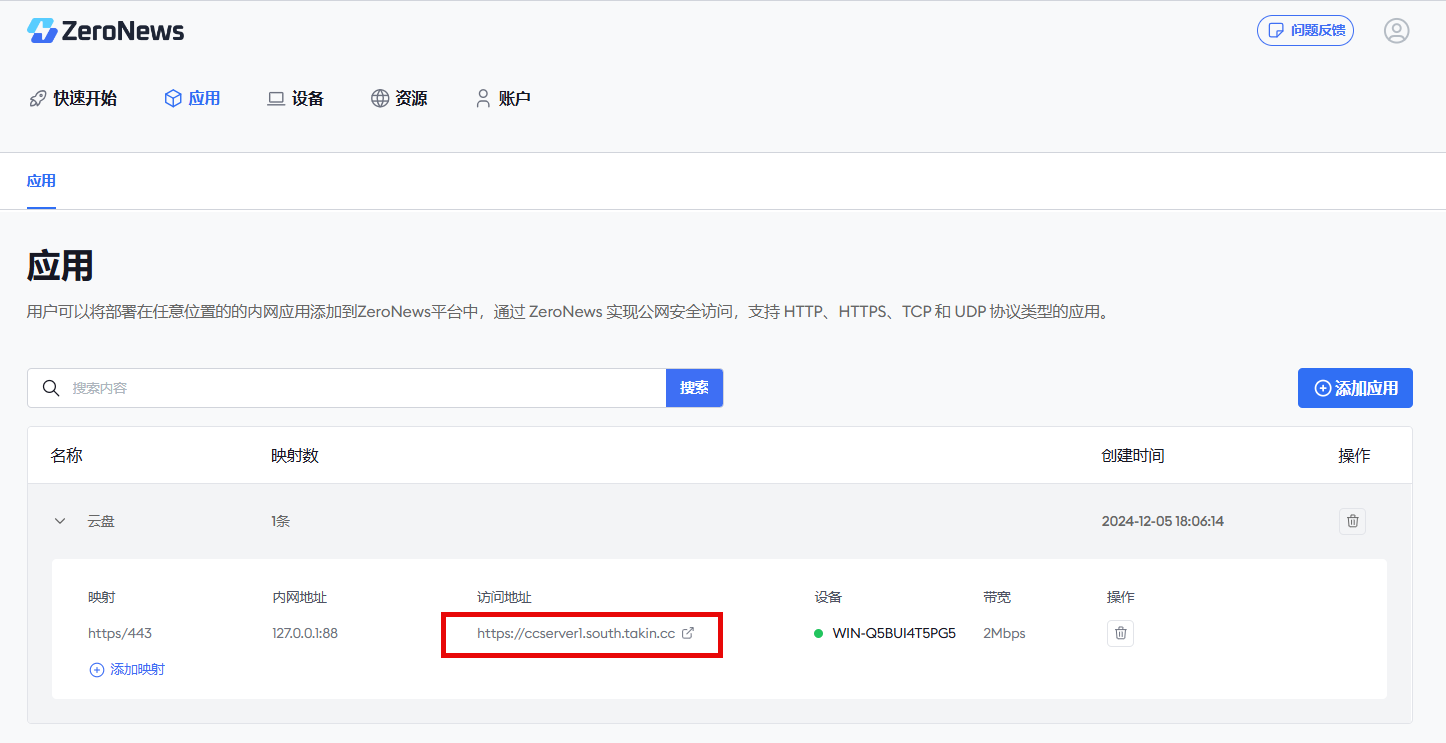Viewport: 1446px width, 743px height.
Task: Click the 添加应用 button
Action: [1355, 388]
